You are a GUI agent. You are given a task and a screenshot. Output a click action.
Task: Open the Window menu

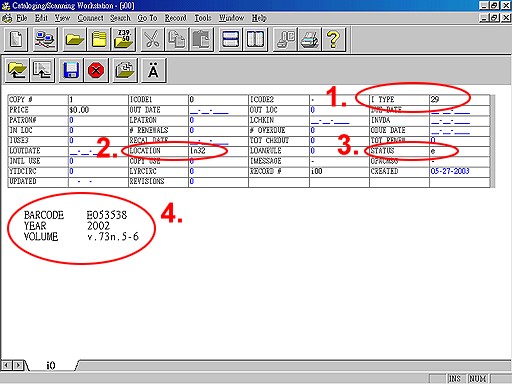click(x=232, y=18)
